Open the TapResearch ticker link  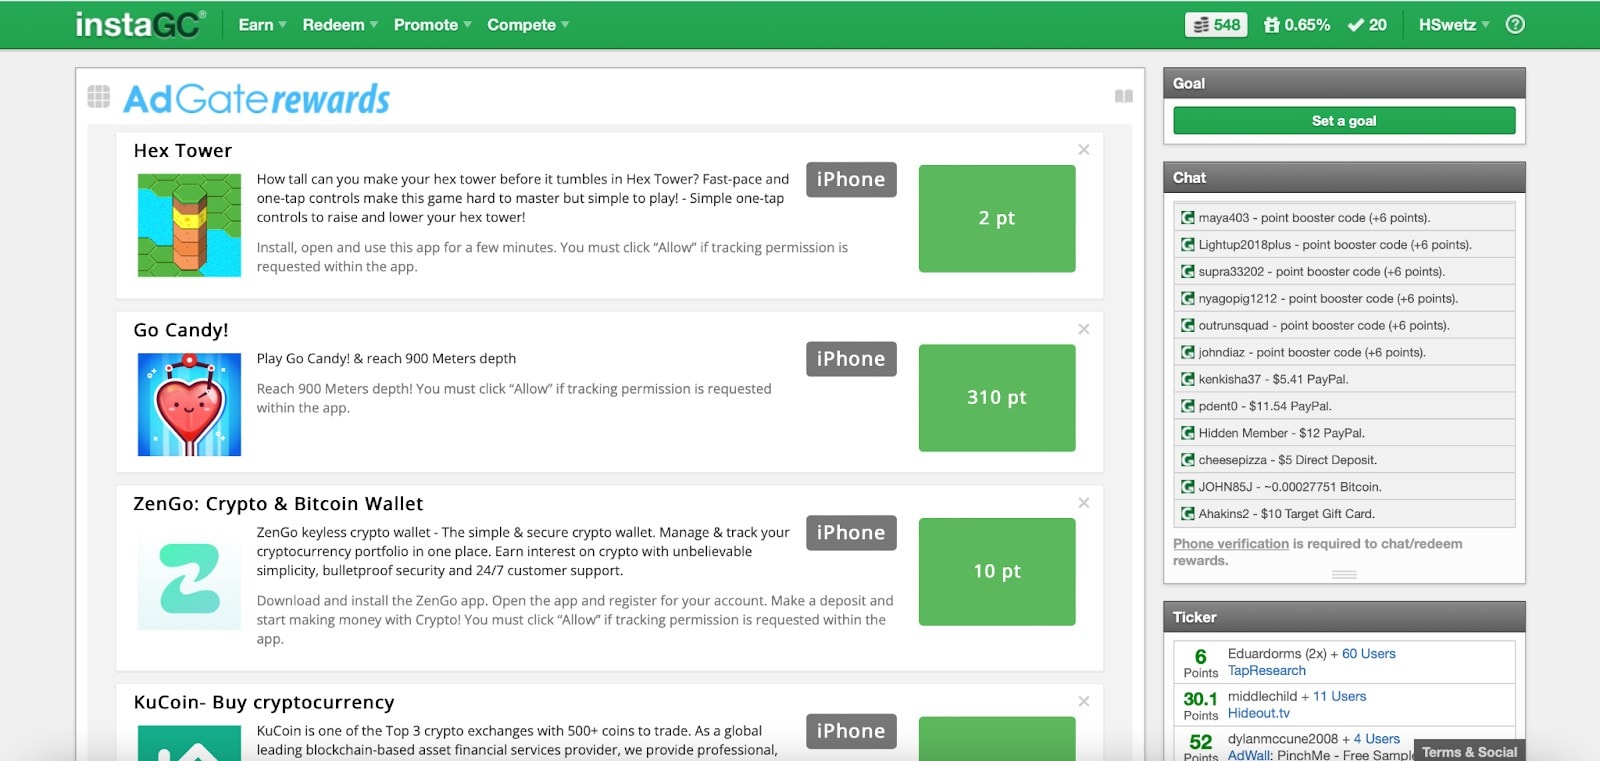click(x=1267, y=671)
